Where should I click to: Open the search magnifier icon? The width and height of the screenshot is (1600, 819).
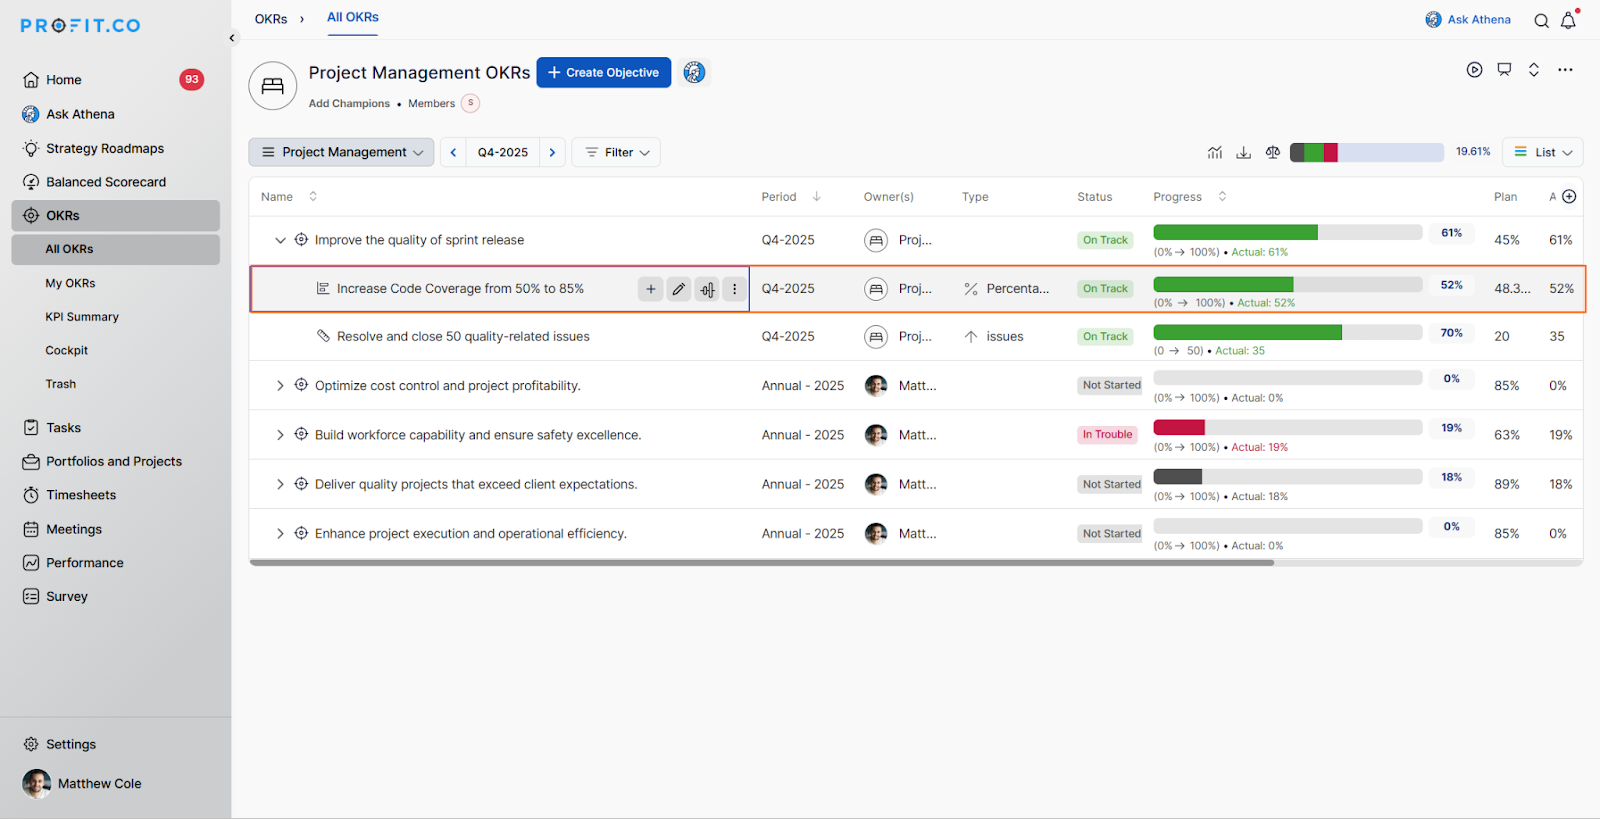click(1541, 20)
